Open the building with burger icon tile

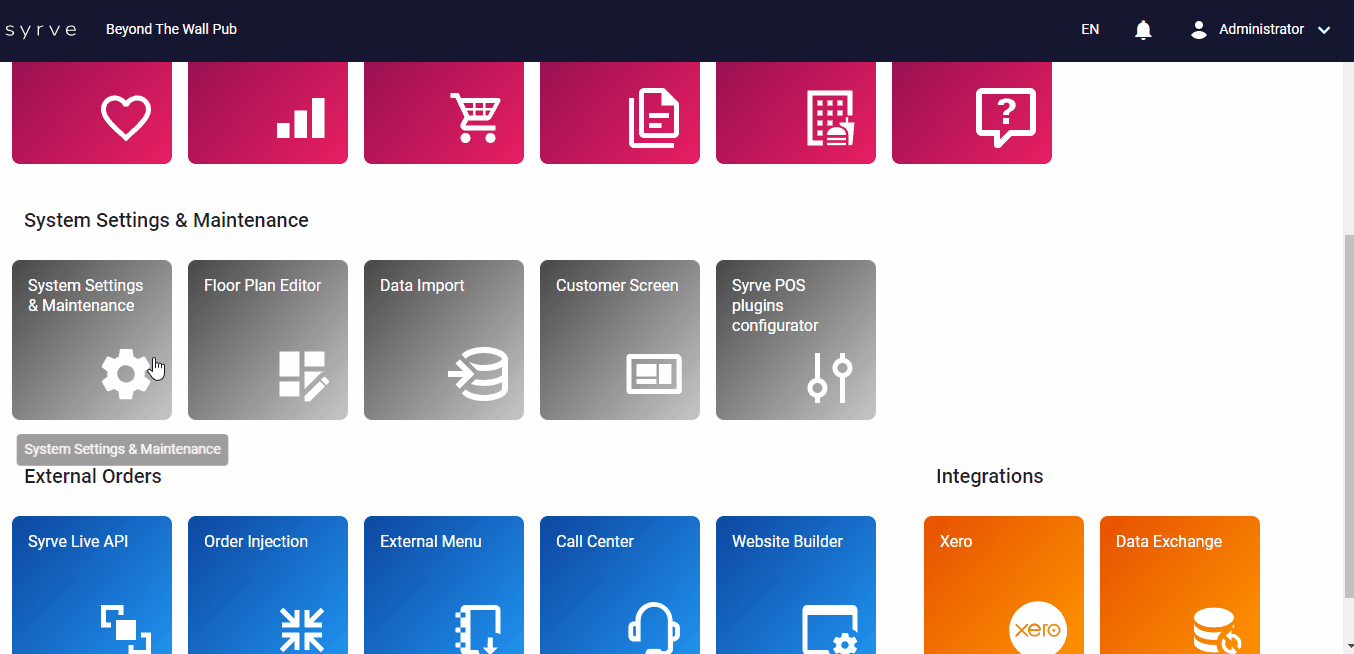coord(796,113)
